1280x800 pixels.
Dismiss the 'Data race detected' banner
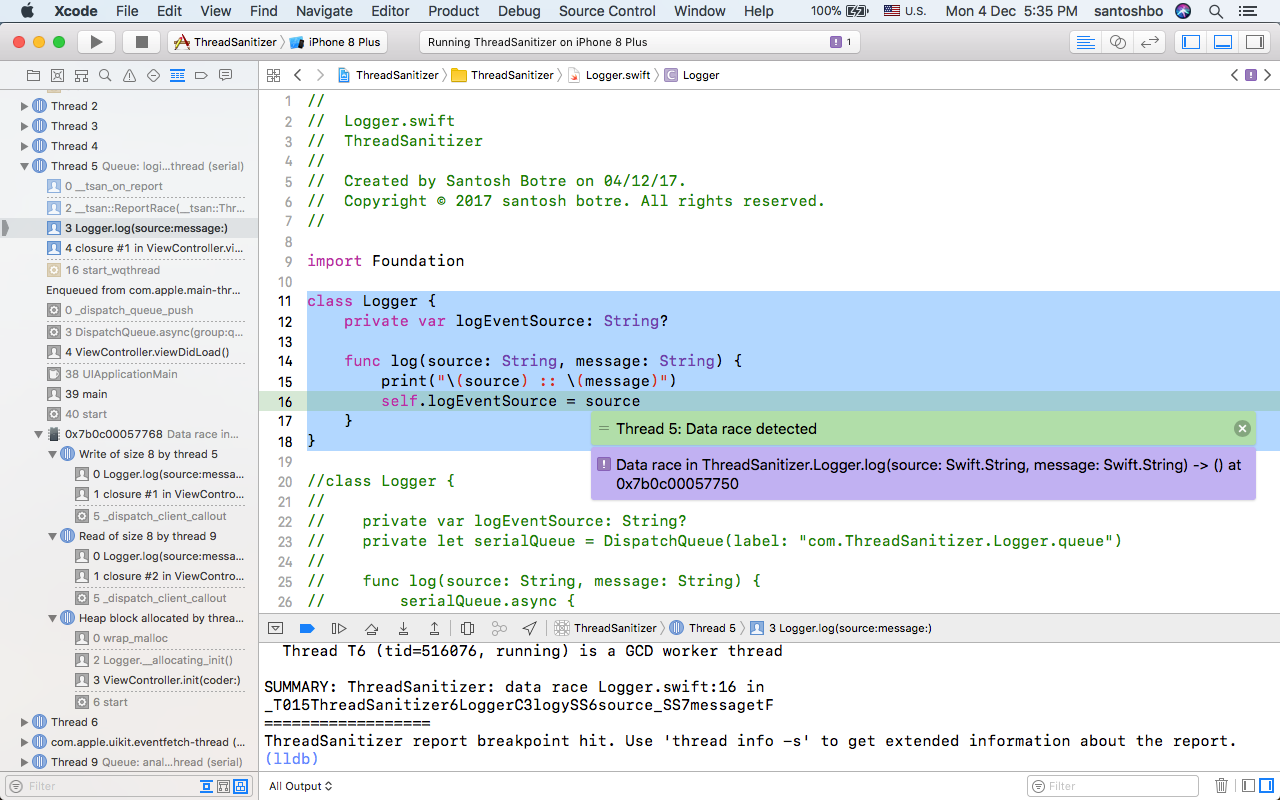1242,428
